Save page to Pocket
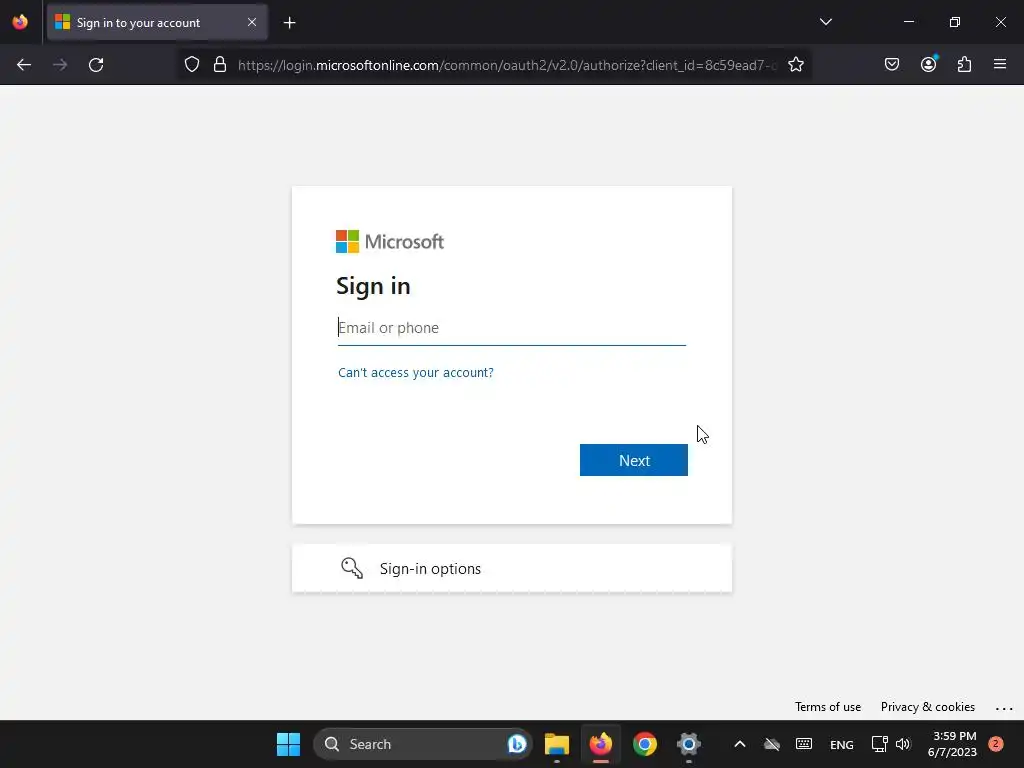This screenshot has width=1024, height=768. (x=891, y=65)
